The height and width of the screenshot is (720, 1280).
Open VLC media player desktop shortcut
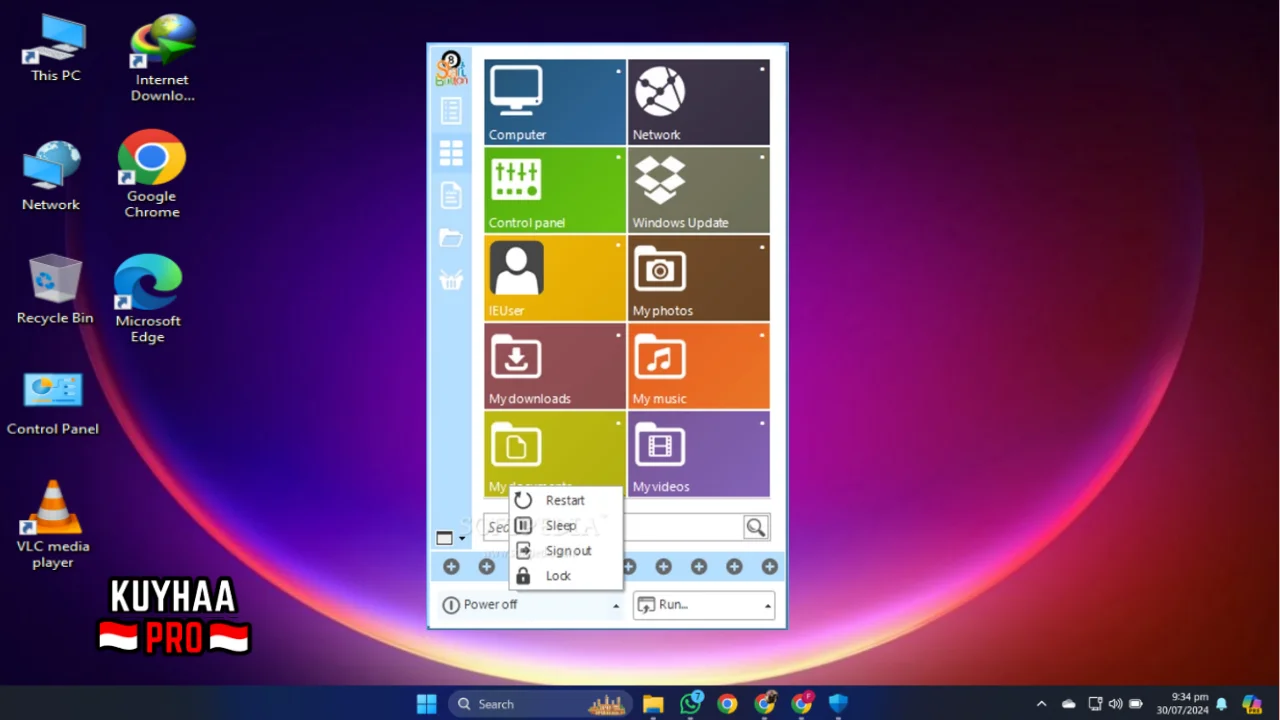click(53, 525)
